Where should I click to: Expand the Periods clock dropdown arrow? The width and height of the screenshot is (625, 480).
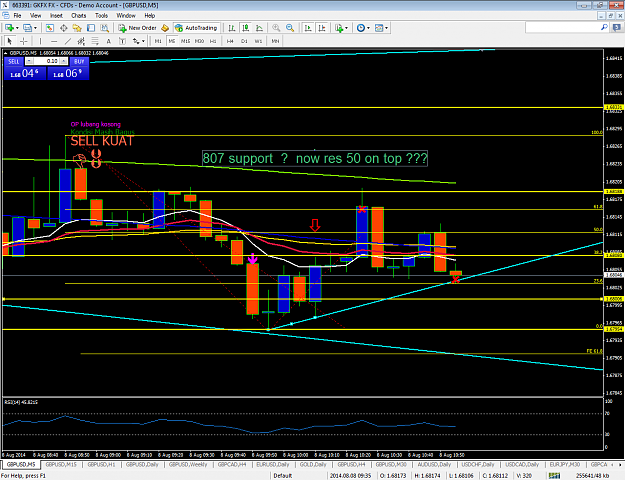point(368,28)
